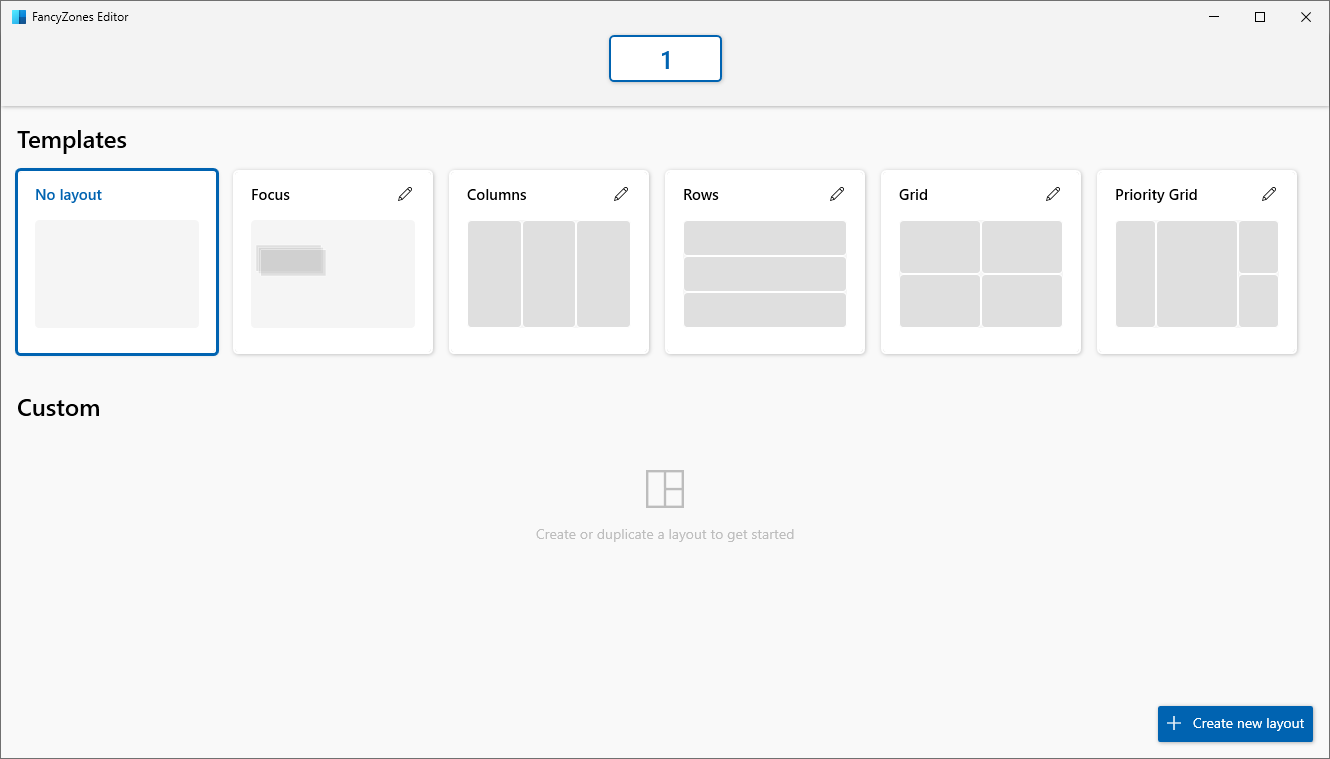Choose the Priority Grid layout preview
This screenshot has height=759, width=1330.
[x=1197, y=273]
